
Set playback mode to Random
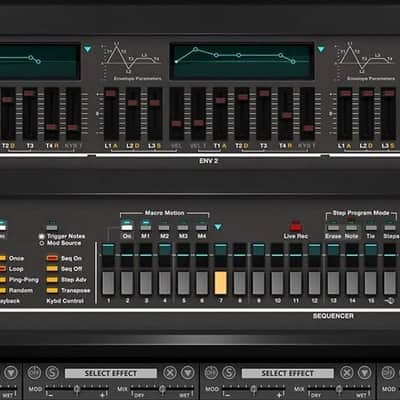3,290
